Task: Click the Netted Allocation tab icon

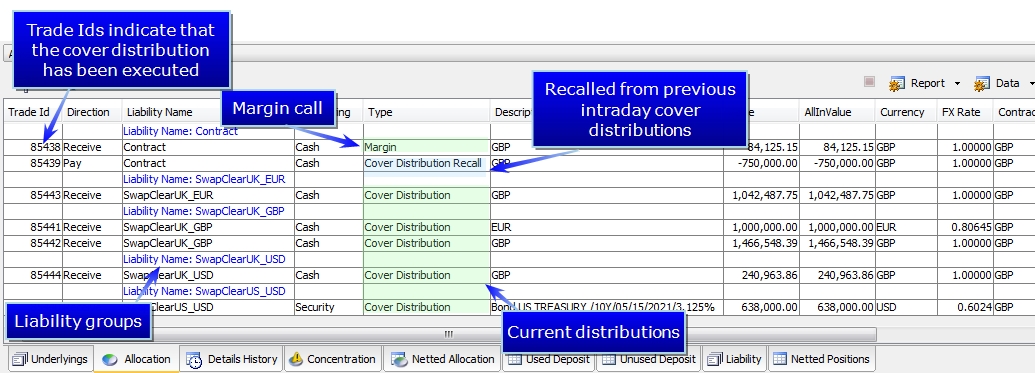Action: point(399,359)
